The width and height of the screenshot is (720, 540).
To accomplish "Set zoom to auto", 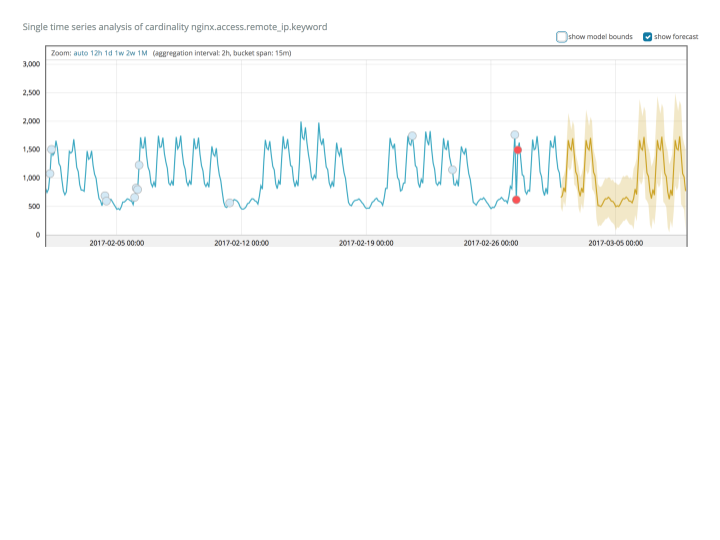I will (x=80, y=53).
